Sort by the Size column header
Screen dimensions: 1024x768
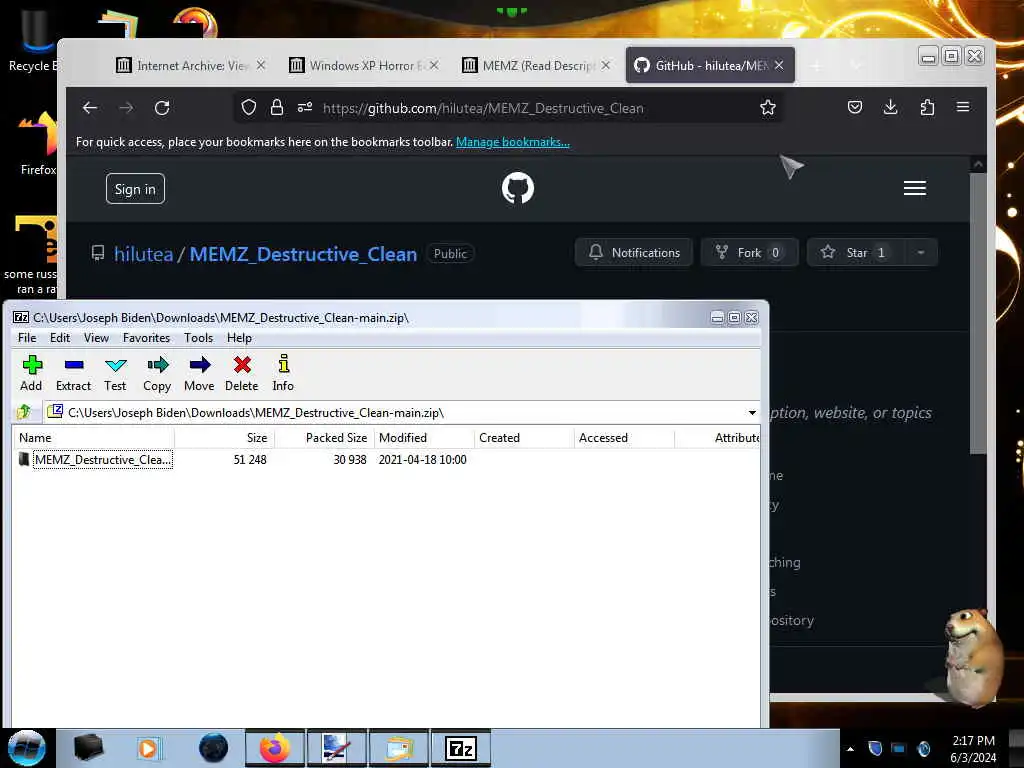pyautogui.click(x=225, y=438)
